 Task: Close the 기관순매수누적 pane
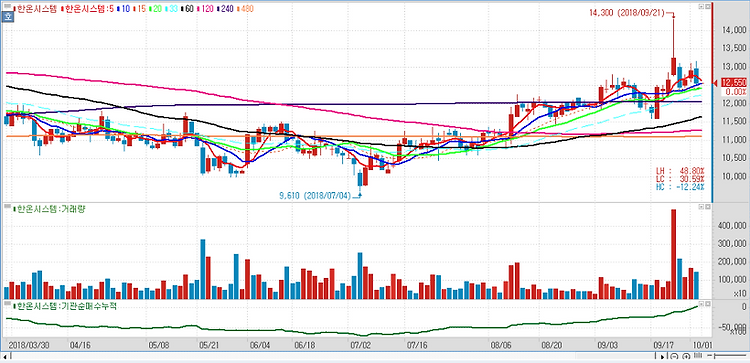[707, 304]
